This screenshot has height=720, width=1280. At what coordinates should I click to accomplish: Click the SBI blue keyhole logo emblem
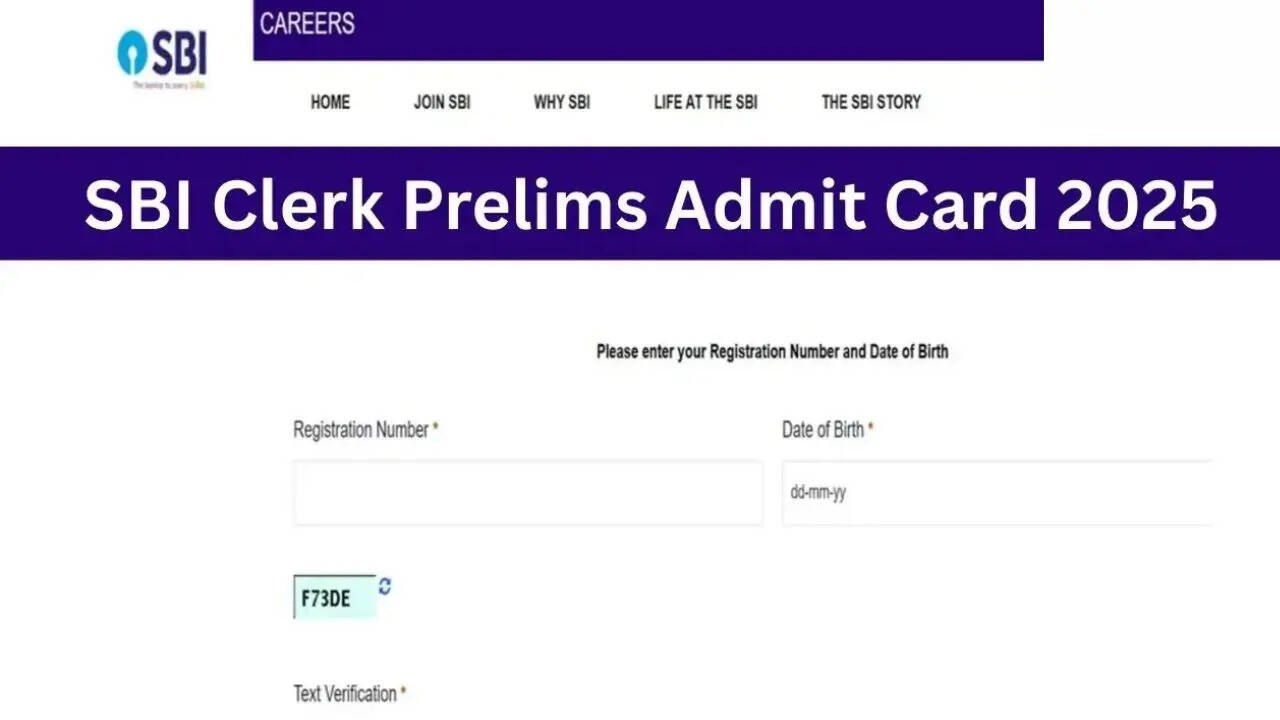(133, 52)
